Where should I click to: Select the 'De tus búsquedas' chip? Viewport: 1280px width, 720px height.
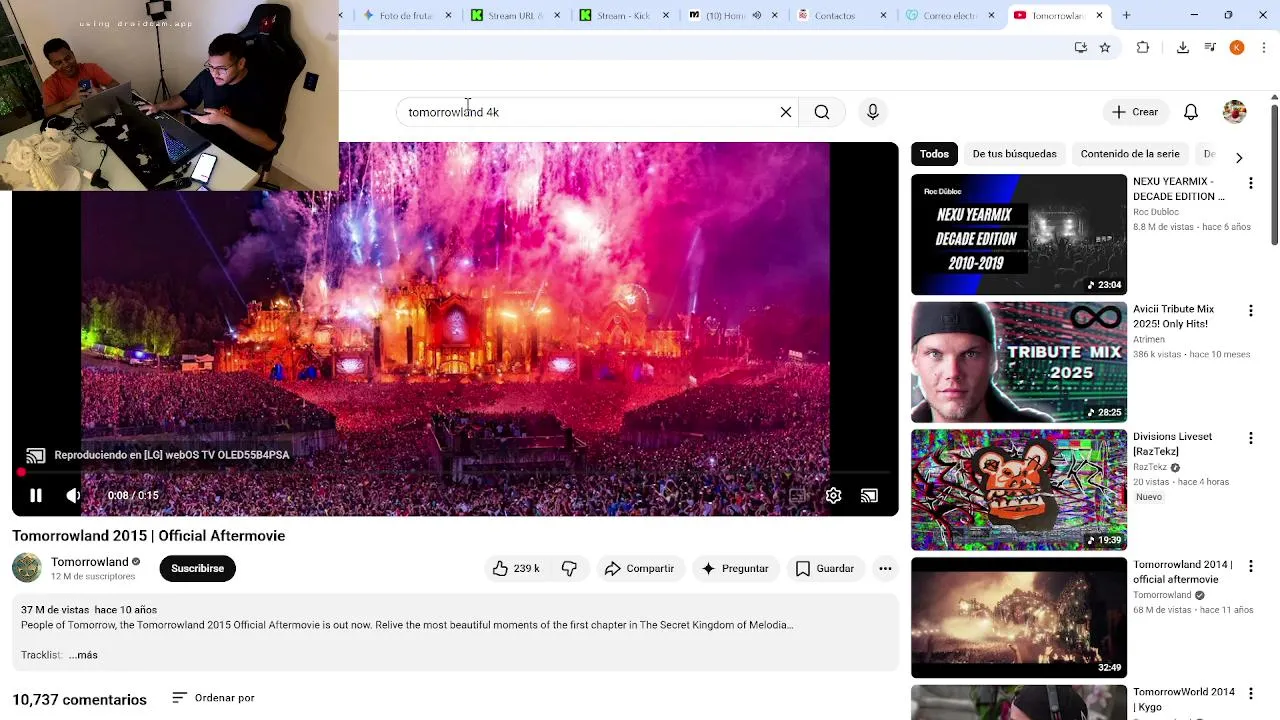1014,154
